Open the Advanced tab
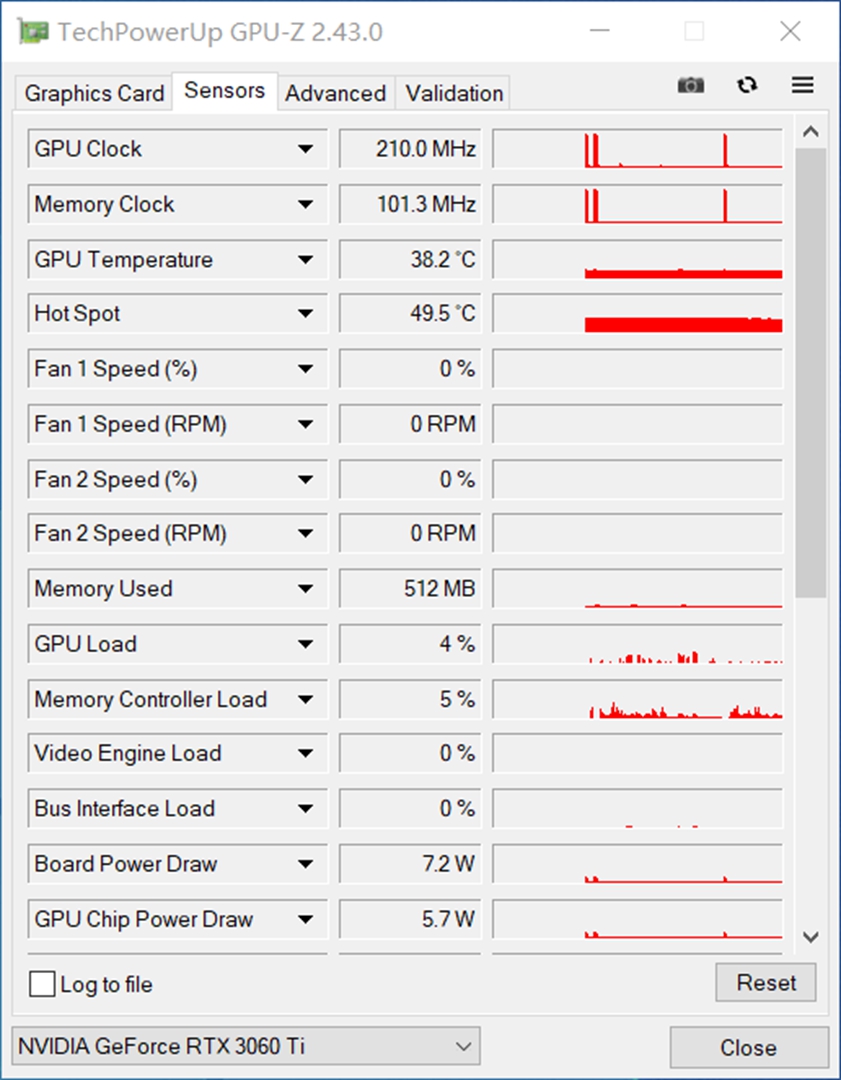 click(x=336, y=93)
